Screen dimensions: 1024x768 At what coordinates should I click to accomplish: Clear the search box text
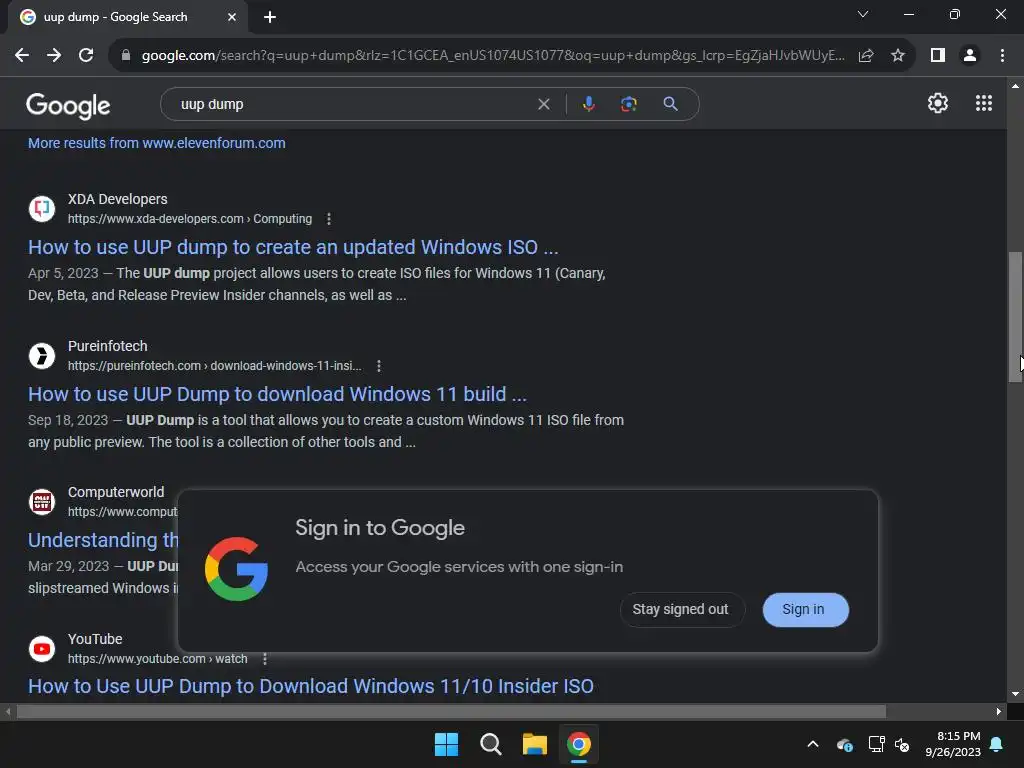coord(543,104)
